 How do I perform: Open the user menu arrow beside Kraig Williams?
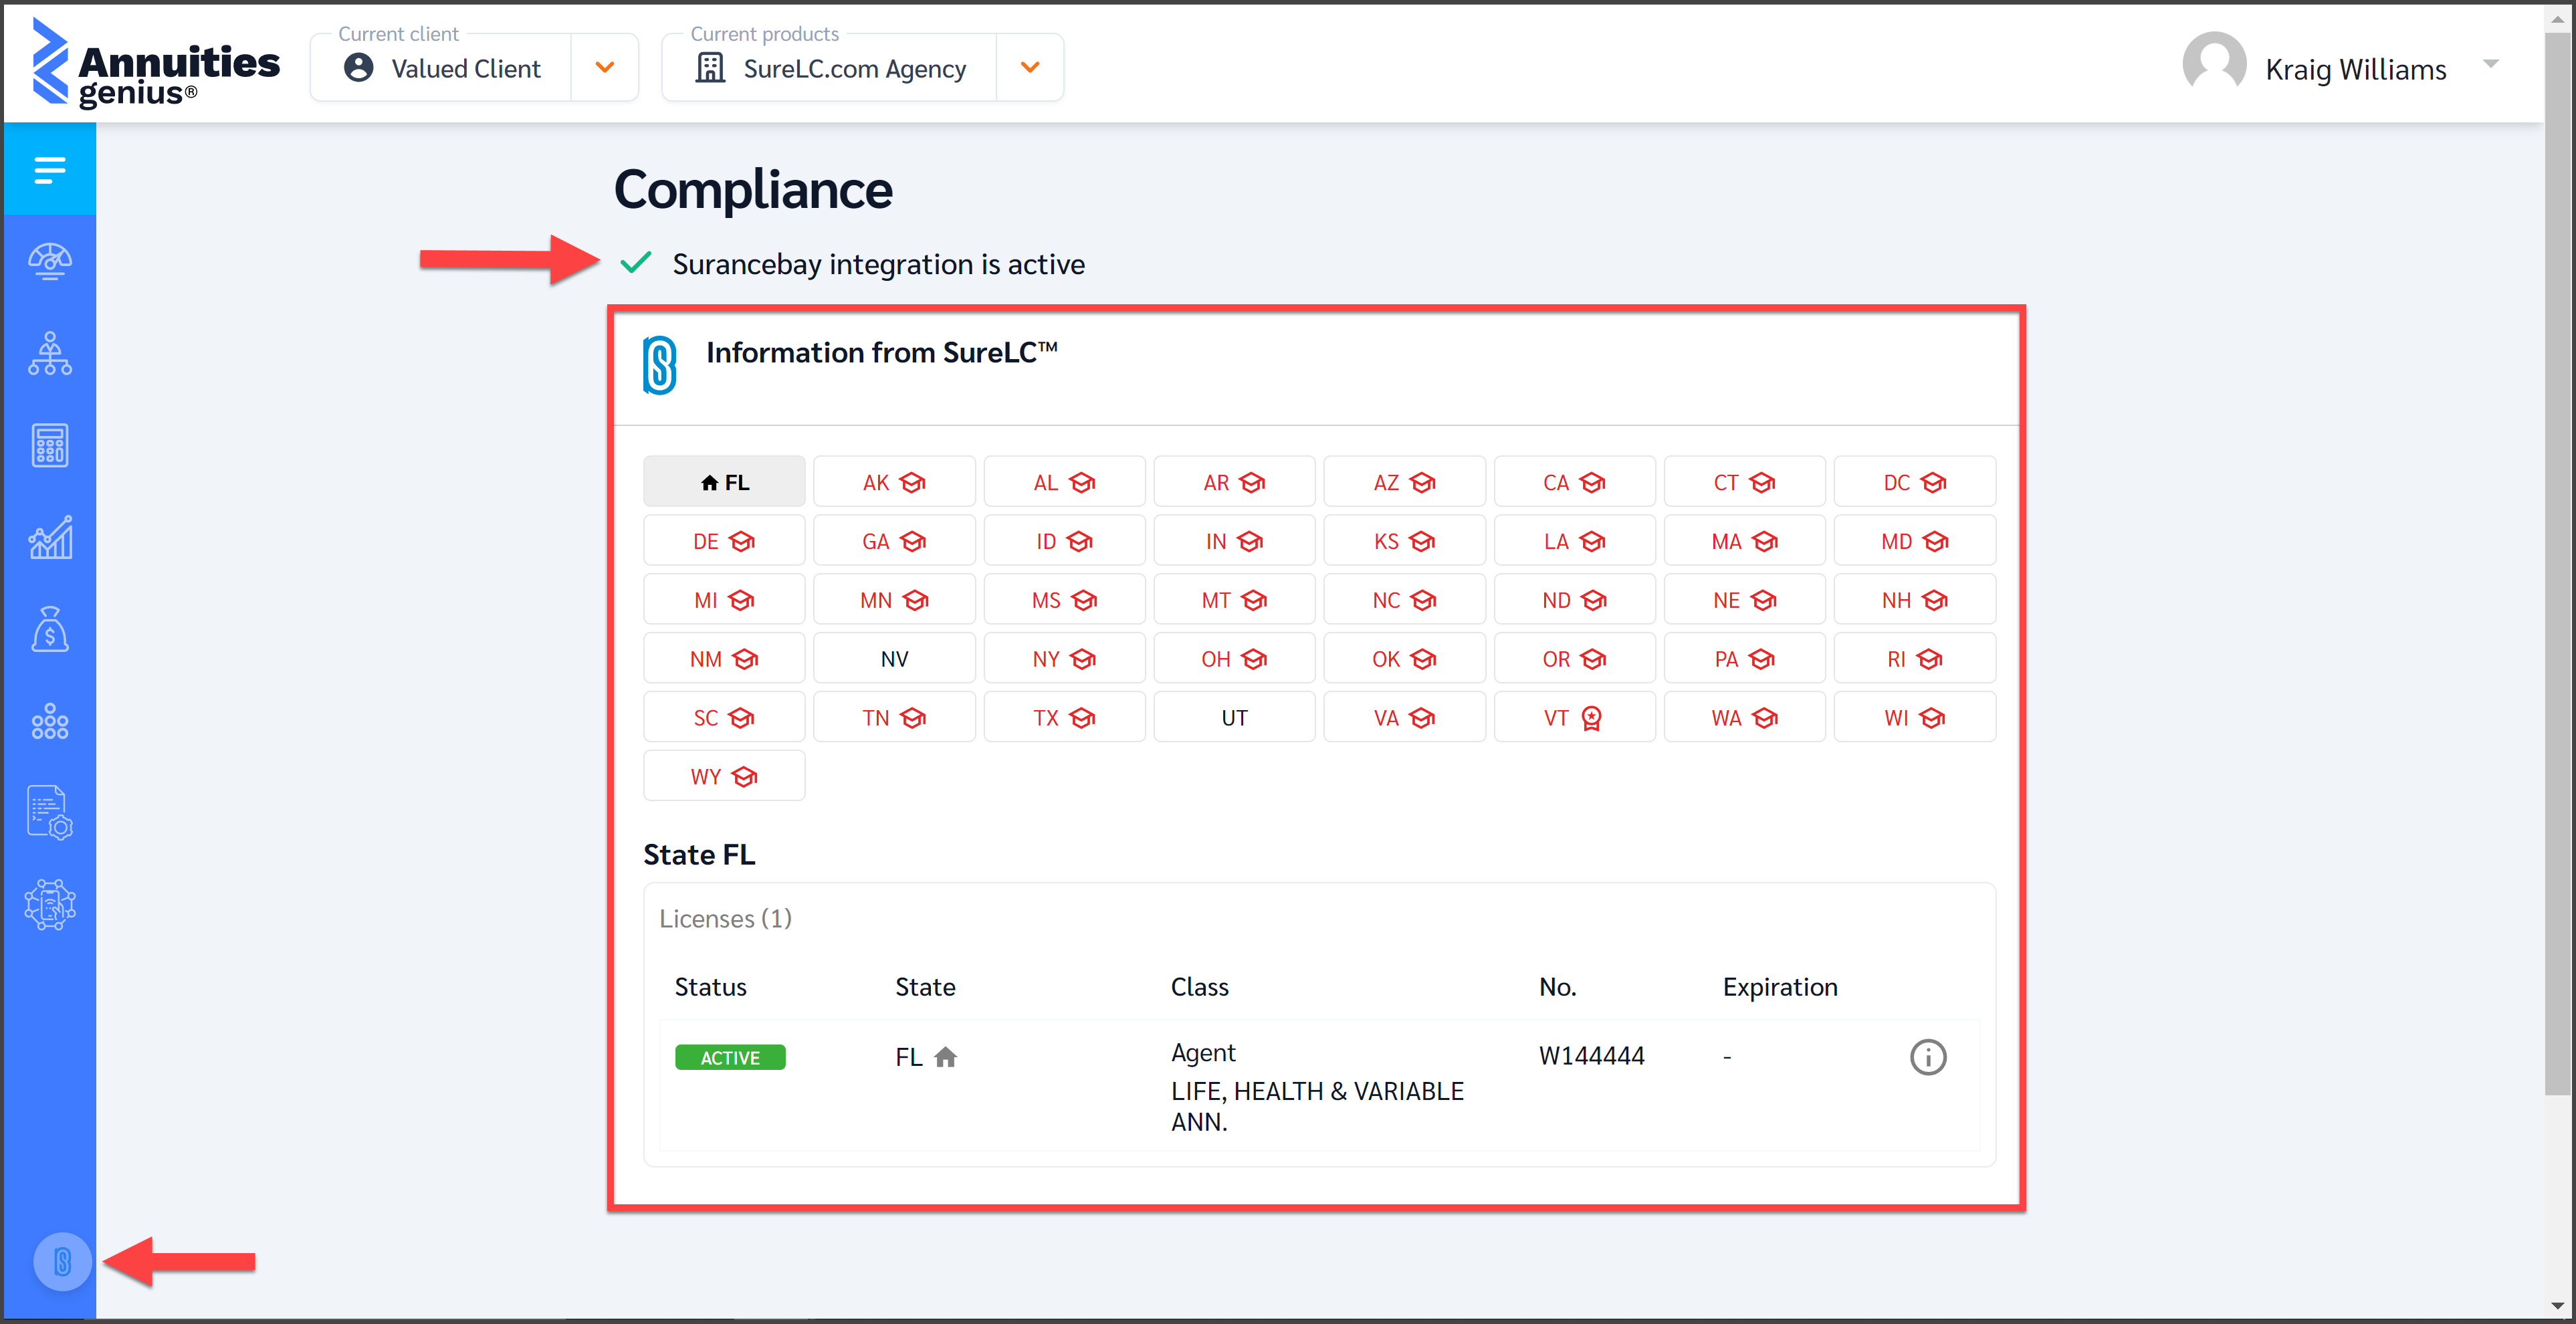pos(2490,63)
